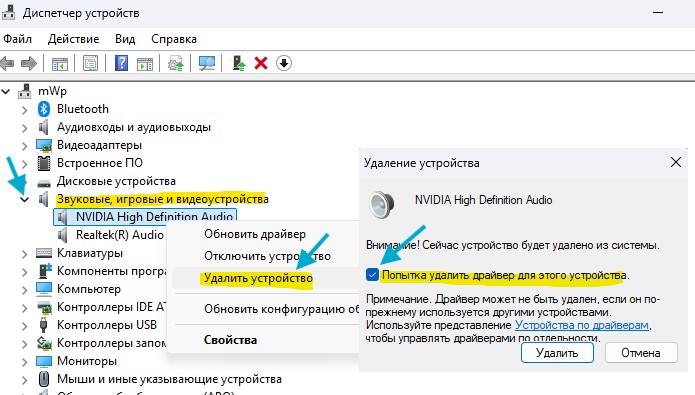The width and height of the screenshot is (695, 395).
Task: Expand the Мониторы category
Action: coord(24,362)
